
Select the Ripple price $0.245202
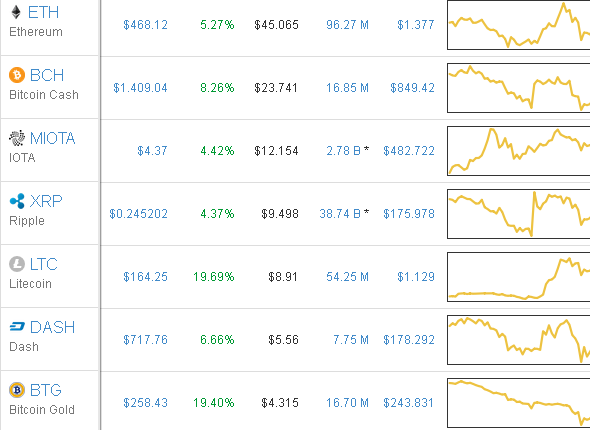138,214
